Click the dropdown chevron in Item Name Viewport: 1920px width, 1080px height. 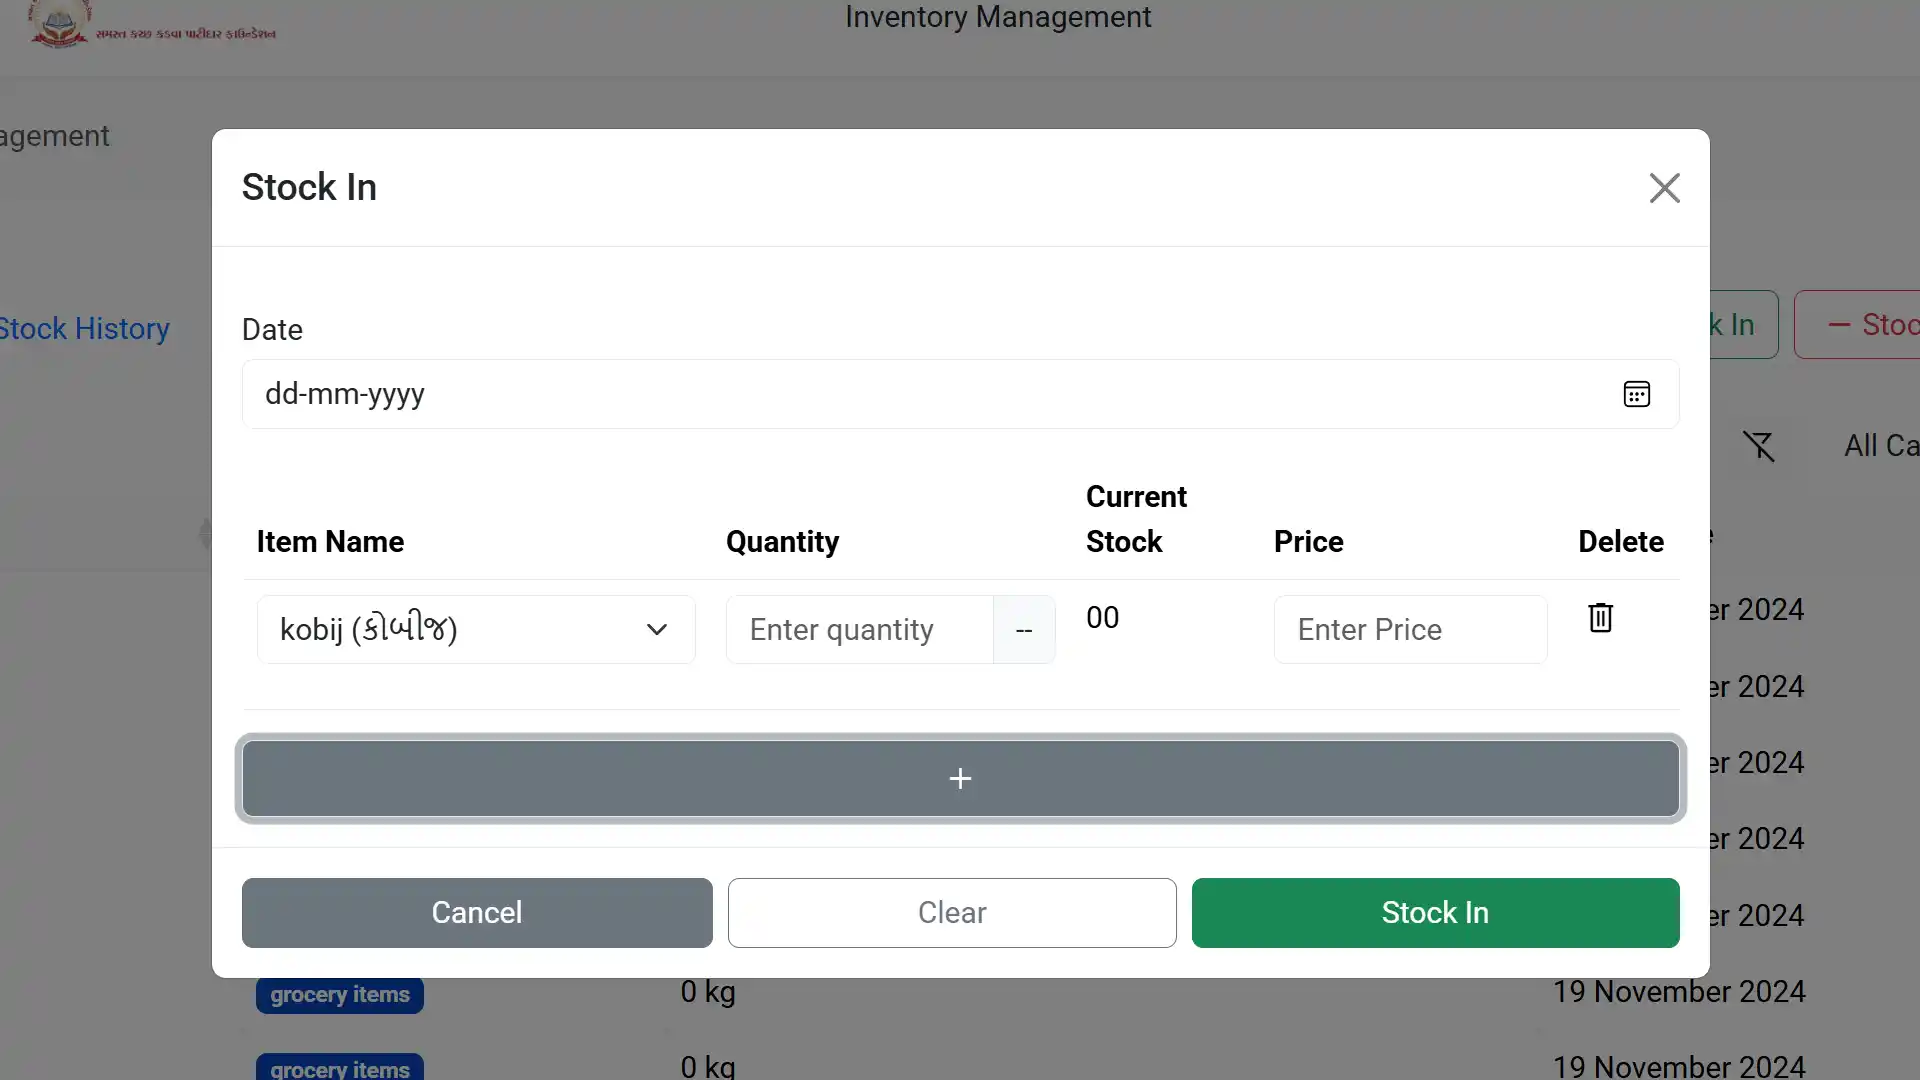pyautogui.click(x=656, y=630)
